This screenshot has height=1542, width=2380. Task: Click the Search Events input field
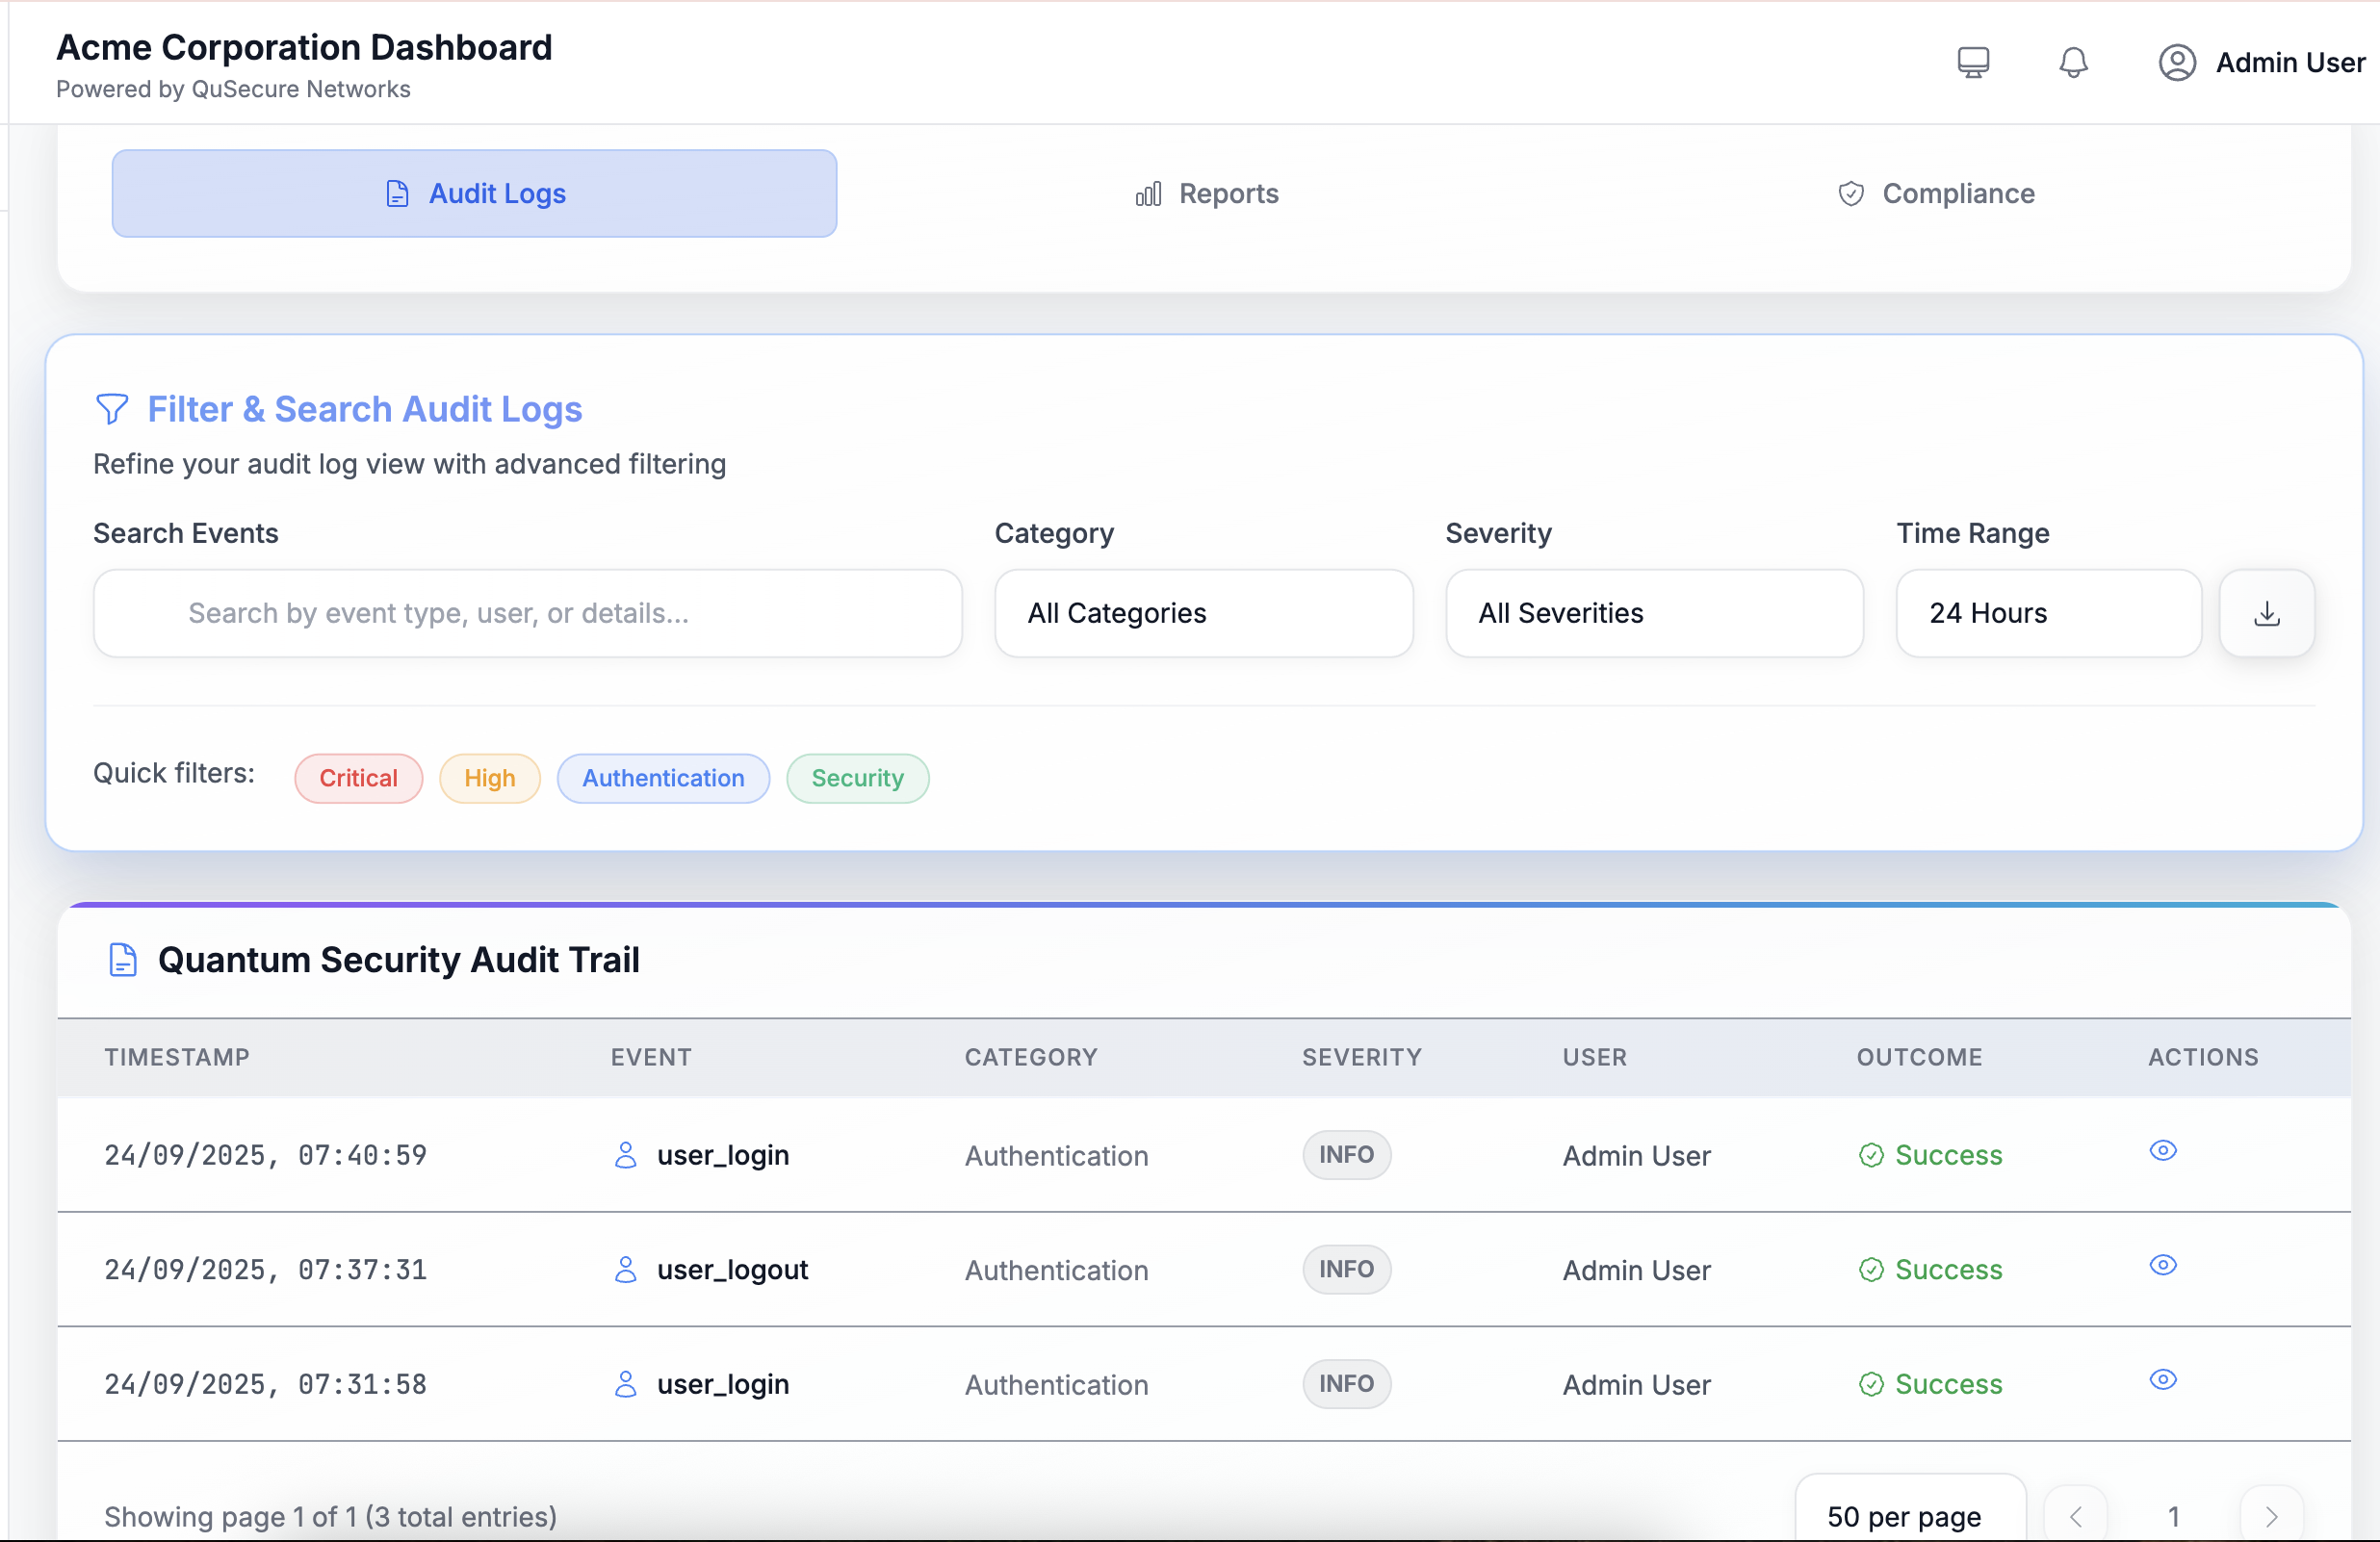click(x=528, y=613)
